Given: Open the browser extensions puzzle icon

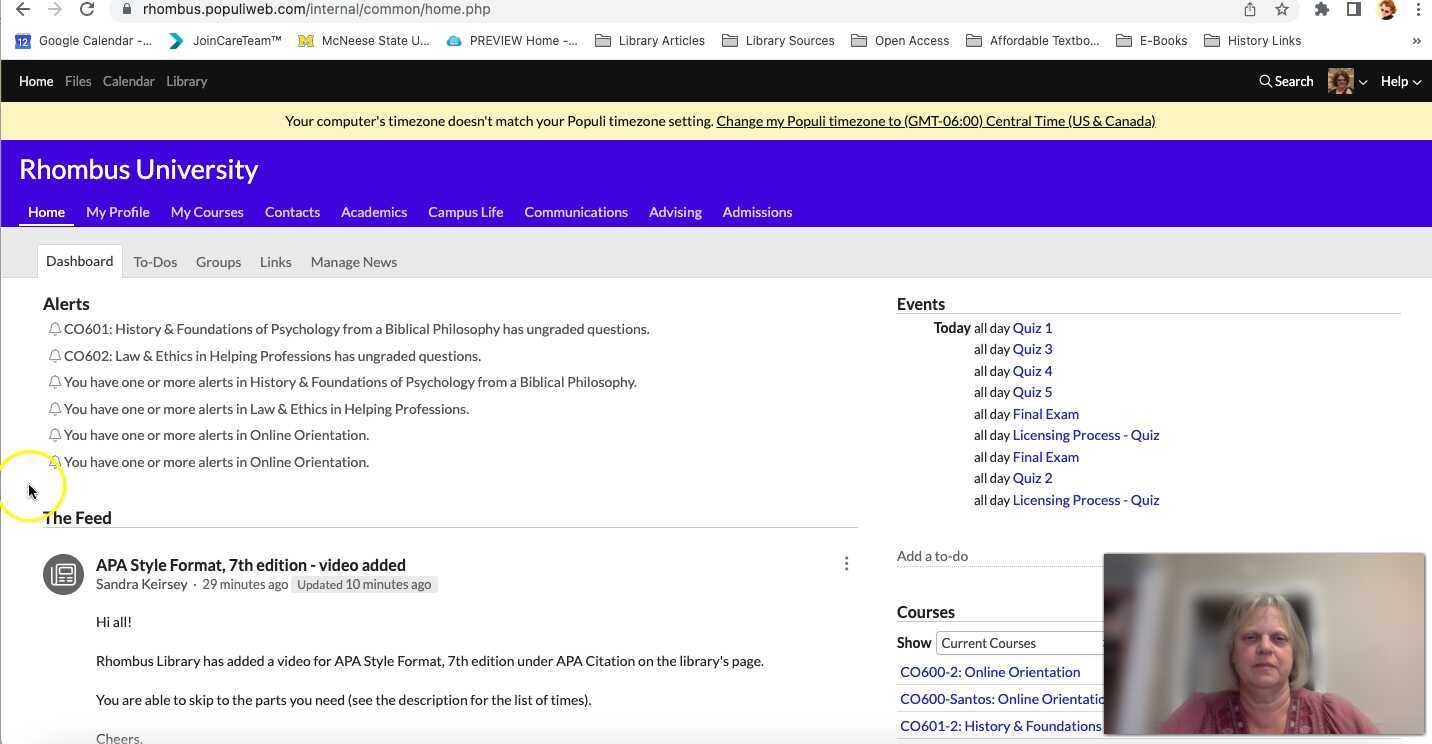Looking at the screenshot, I should coord(1321,9).
